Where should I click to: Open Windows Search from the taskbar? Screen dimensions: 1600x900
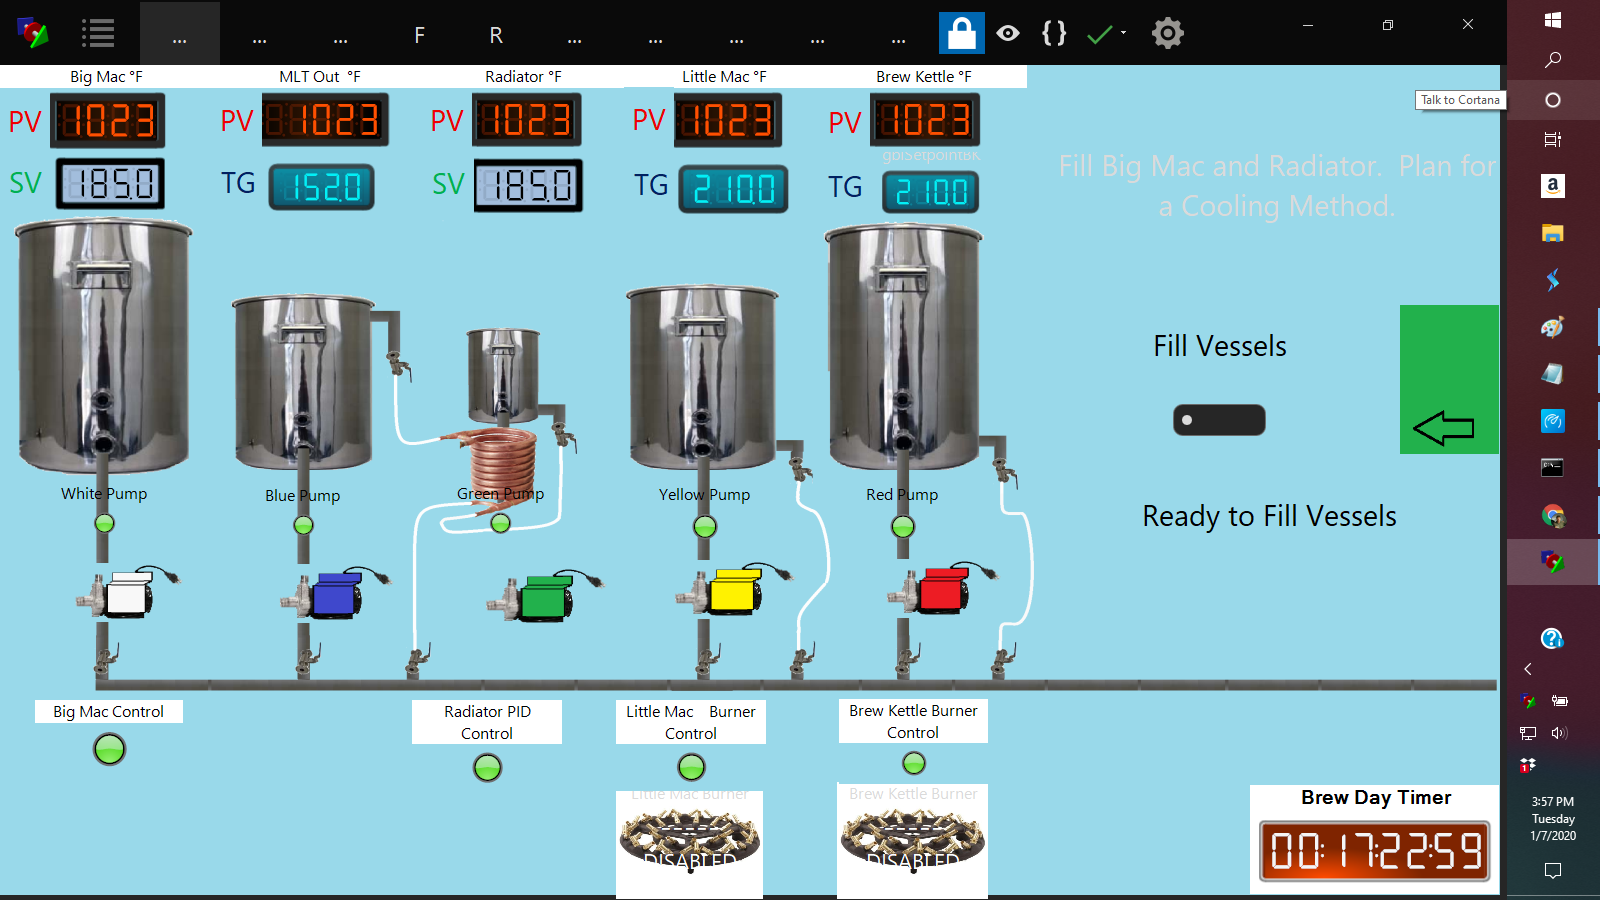point(1553,60)
